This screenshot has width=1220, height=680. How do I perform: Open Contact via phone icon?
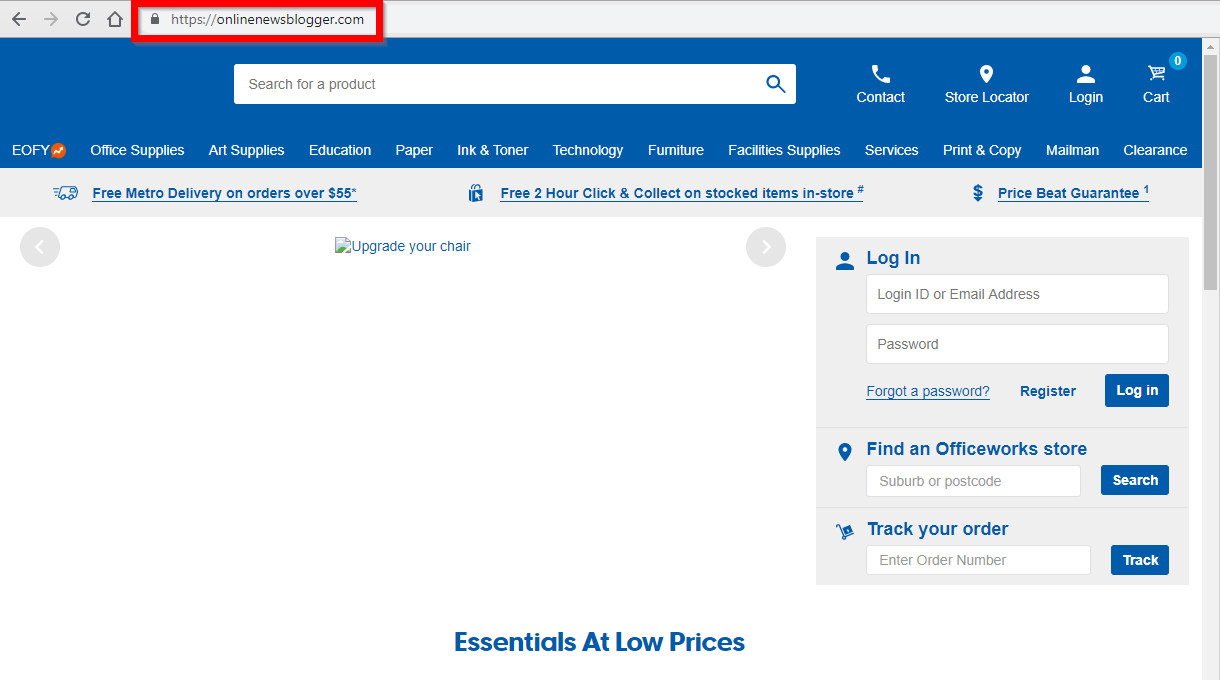coord(880,75)
